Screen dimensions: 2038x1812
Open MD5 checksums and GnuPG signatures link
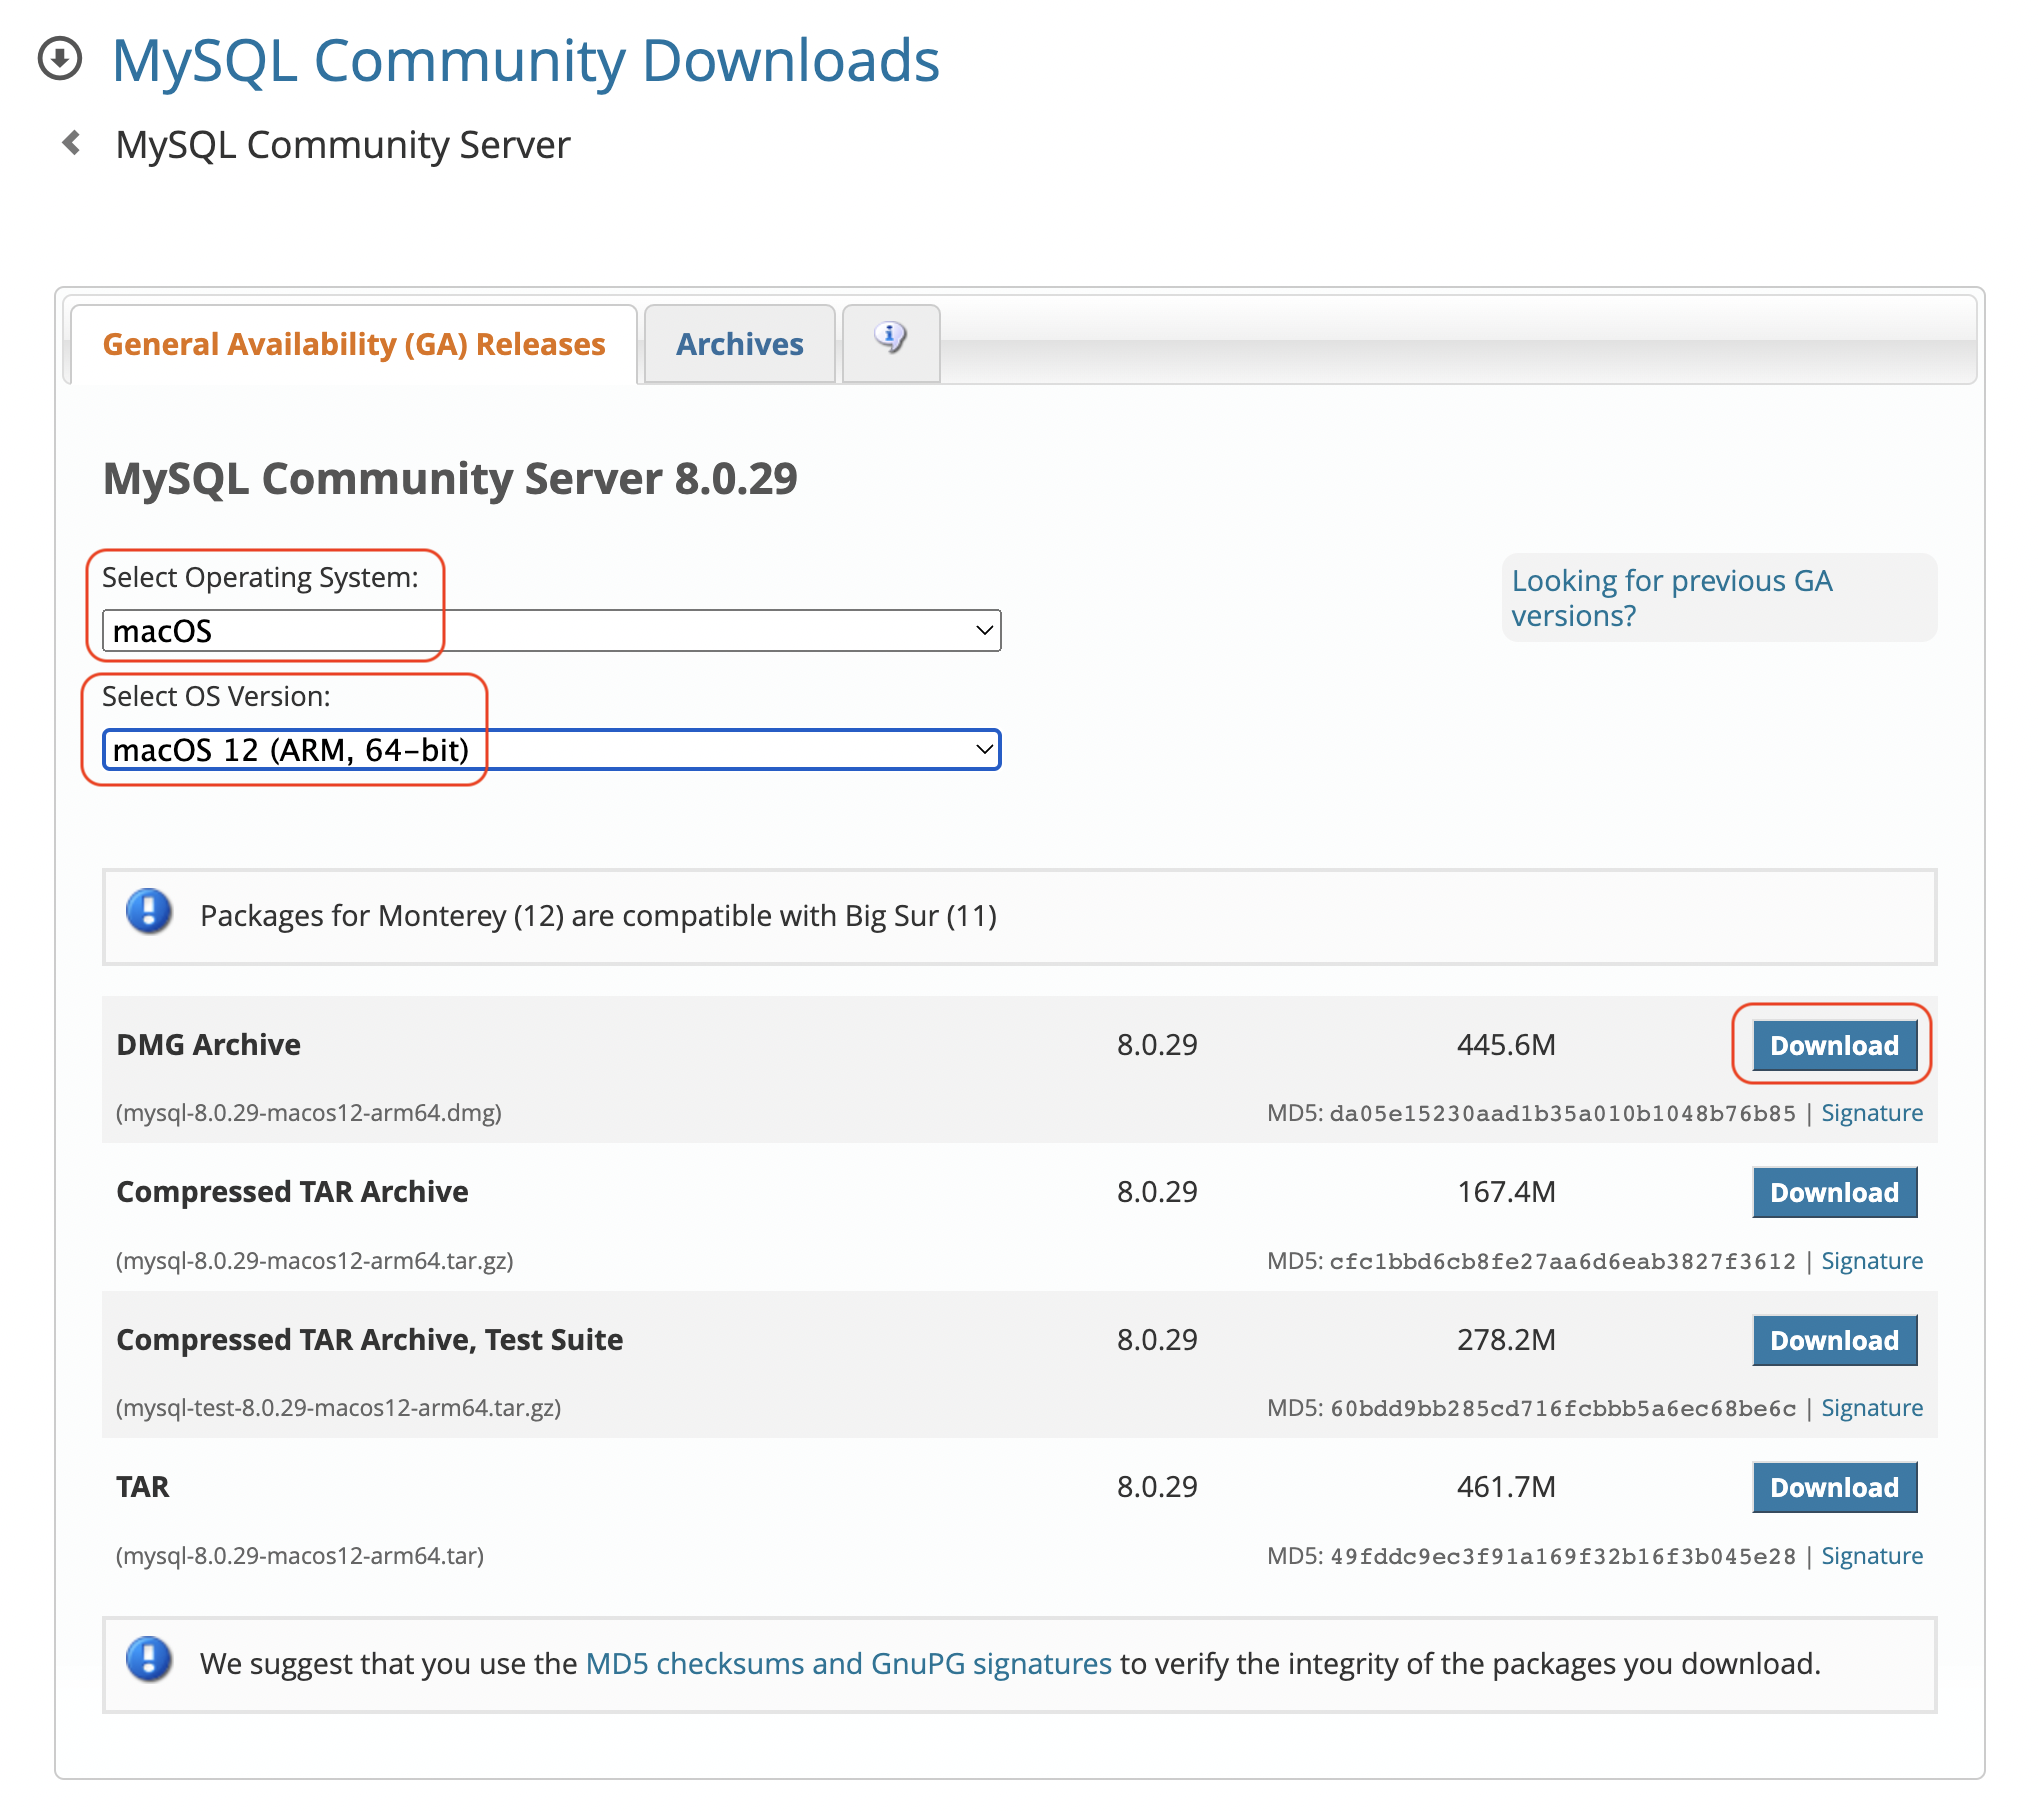(848, 1663)
